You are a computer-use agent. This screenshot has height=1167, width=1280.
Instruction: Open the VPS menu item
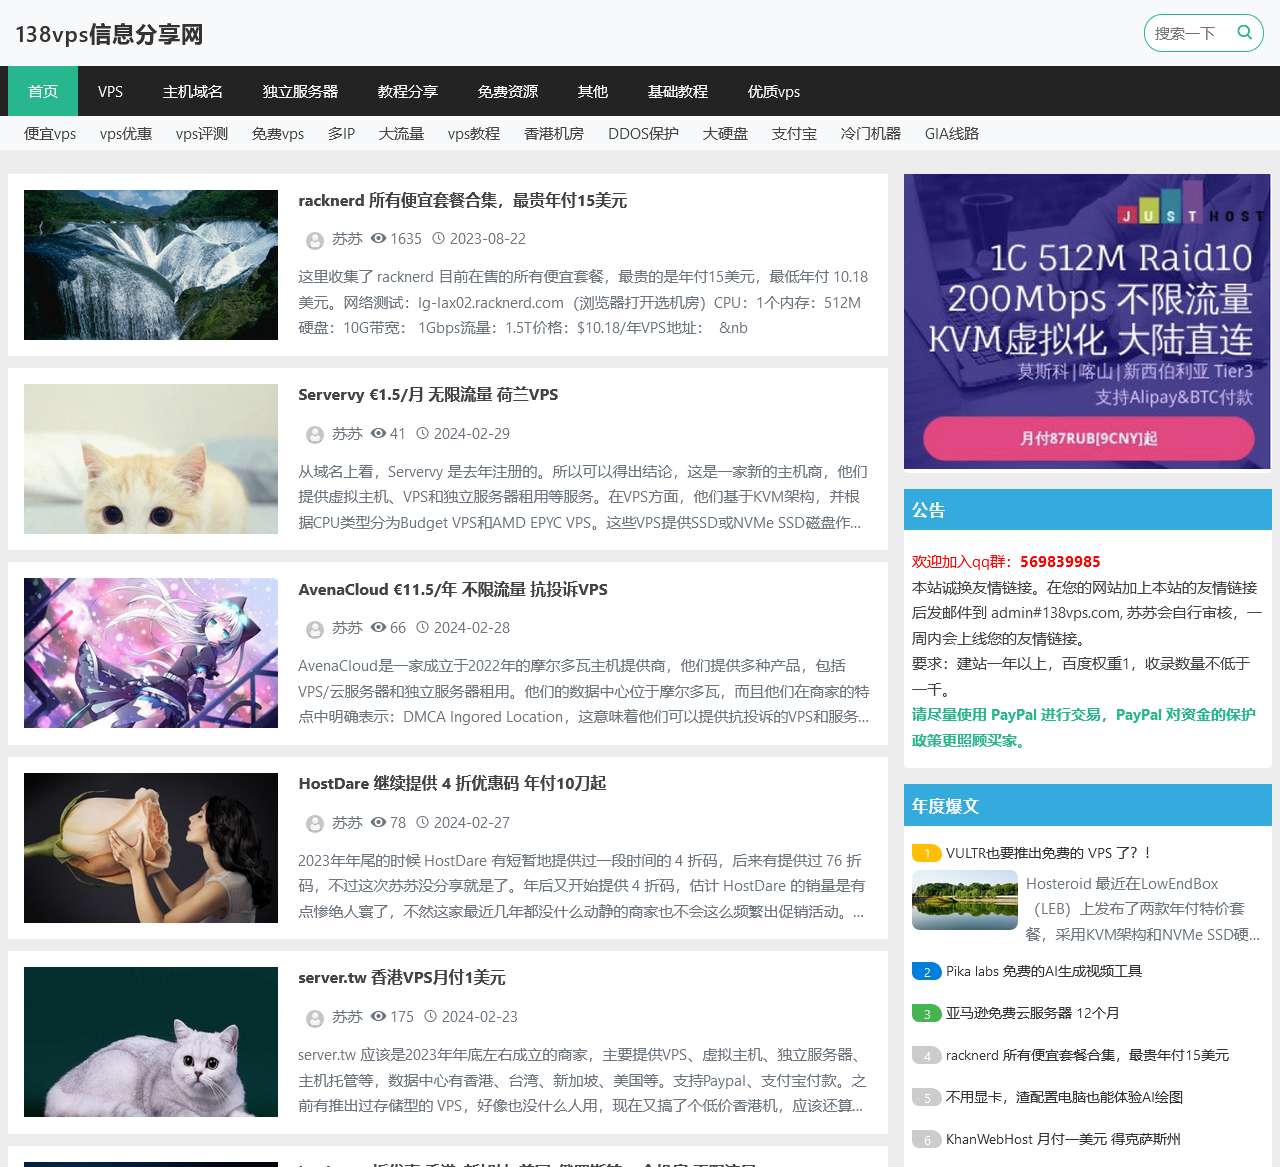click(110, 91)
